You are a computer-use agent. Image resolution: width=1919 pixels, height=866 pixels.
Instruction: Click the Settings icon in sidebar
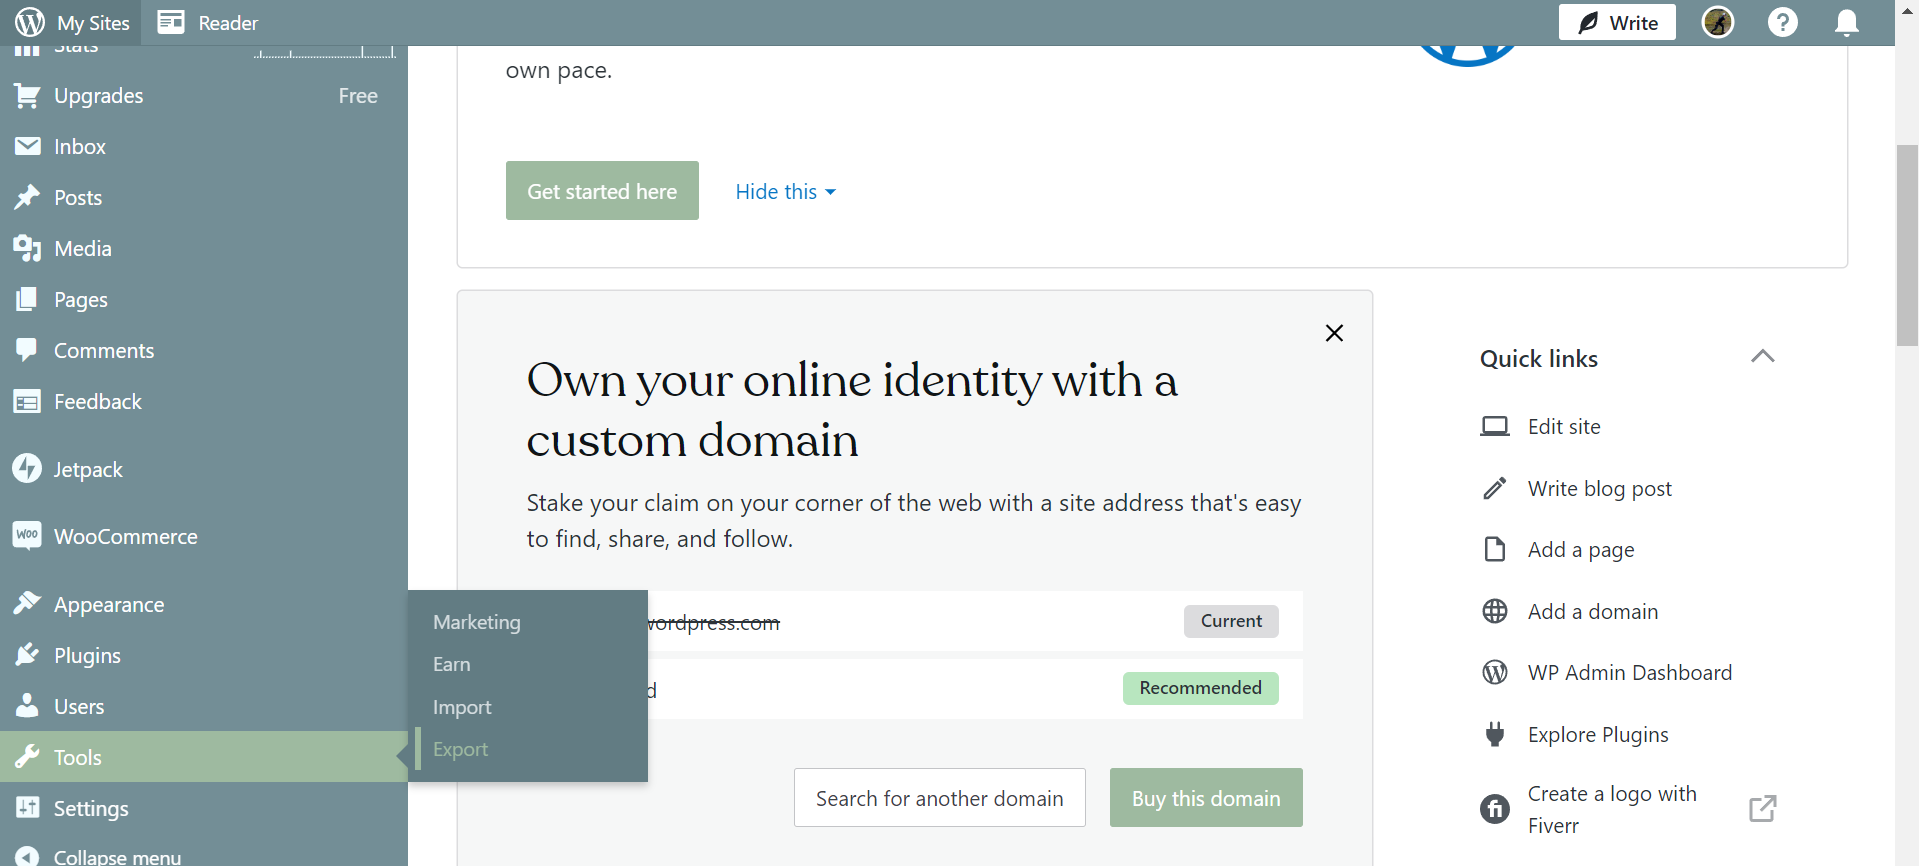coord(27,807)
